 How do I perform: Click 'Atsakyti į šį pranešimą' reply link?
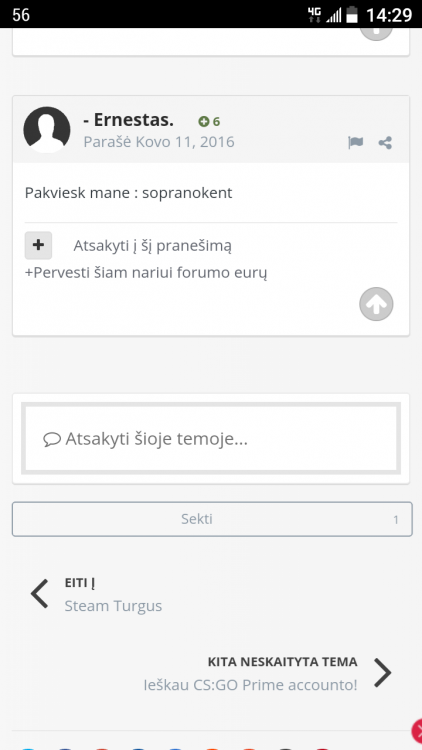153,246
